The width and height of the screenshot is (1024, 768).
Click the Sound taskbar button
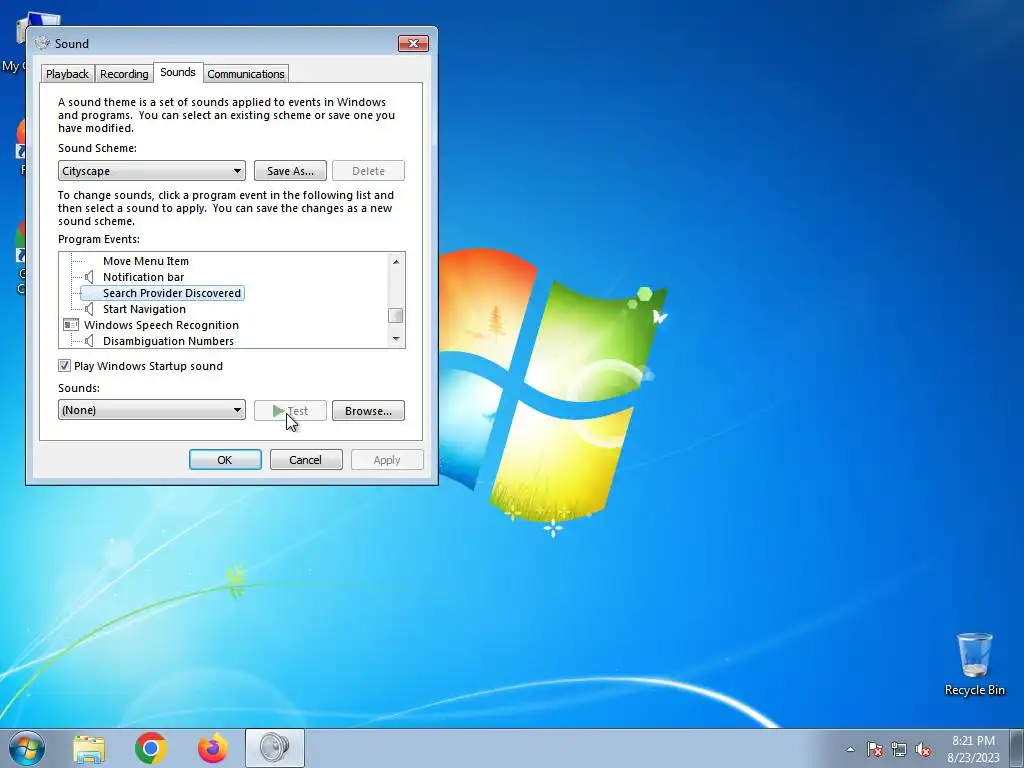[x=274, y=748]
